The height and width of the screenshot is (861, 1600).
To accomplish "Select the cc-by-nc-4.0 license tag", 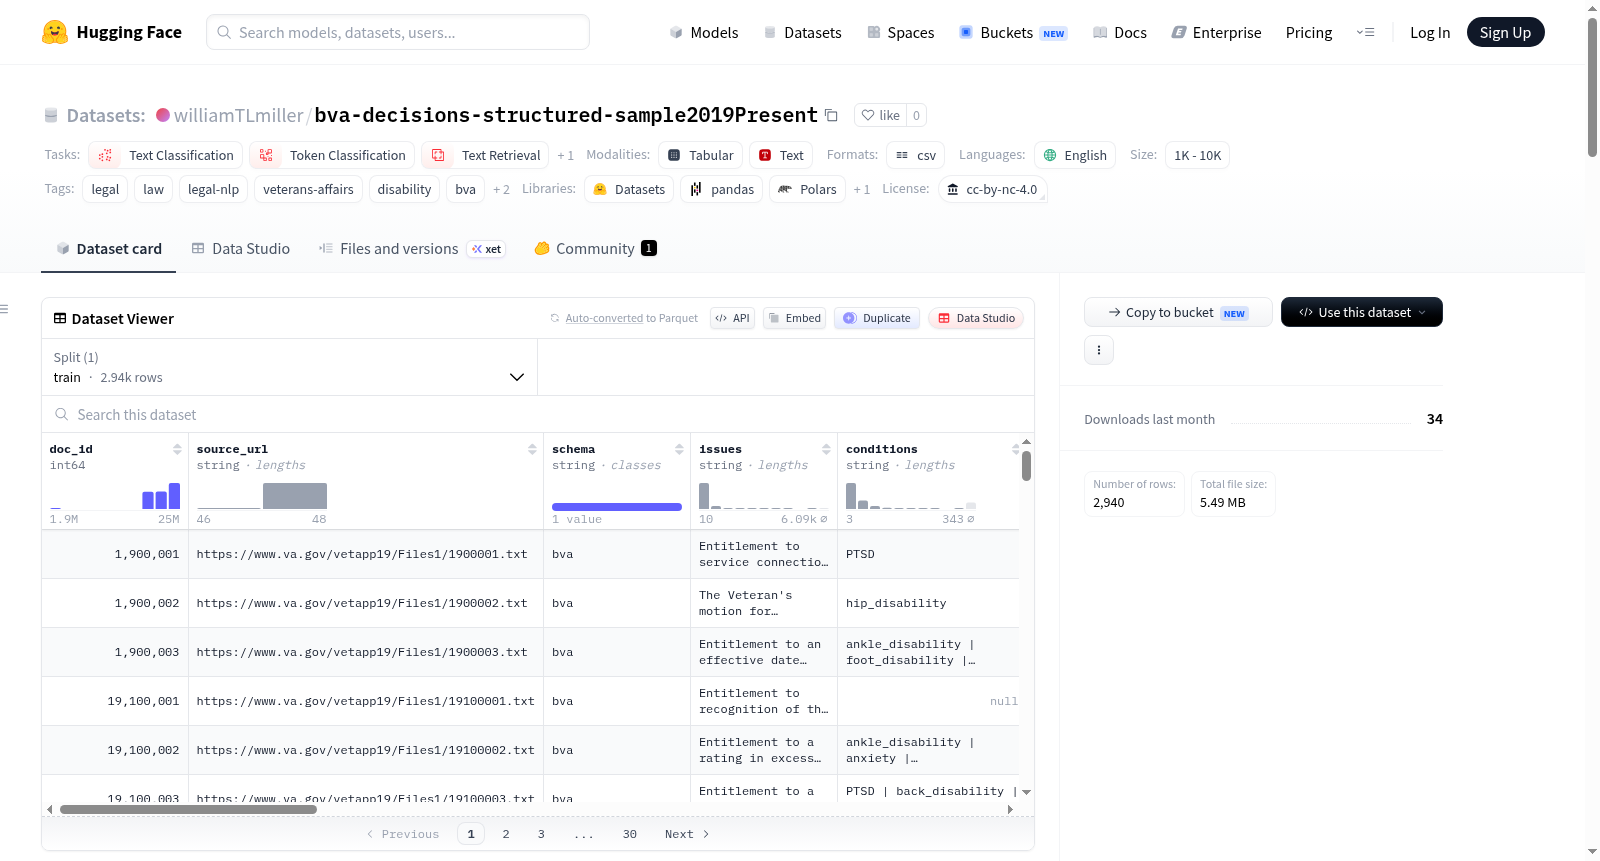I will tap(992, 189).
